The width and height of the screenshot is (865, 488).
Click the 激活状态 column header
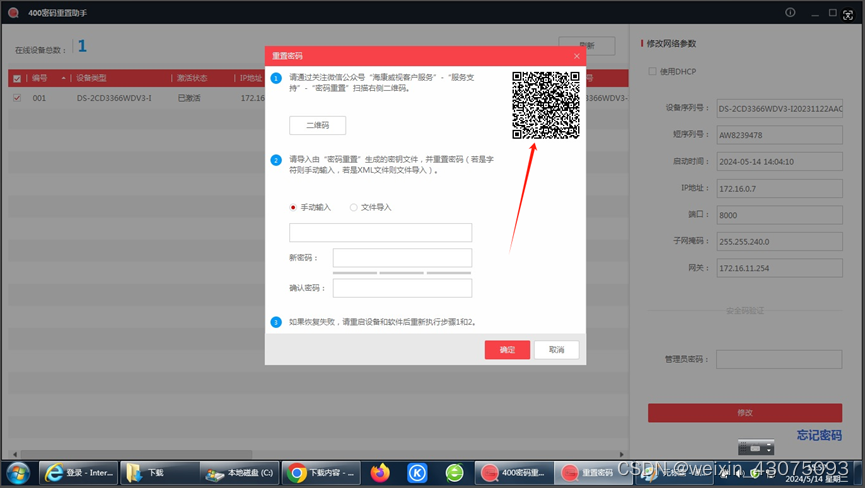[192, 78]
